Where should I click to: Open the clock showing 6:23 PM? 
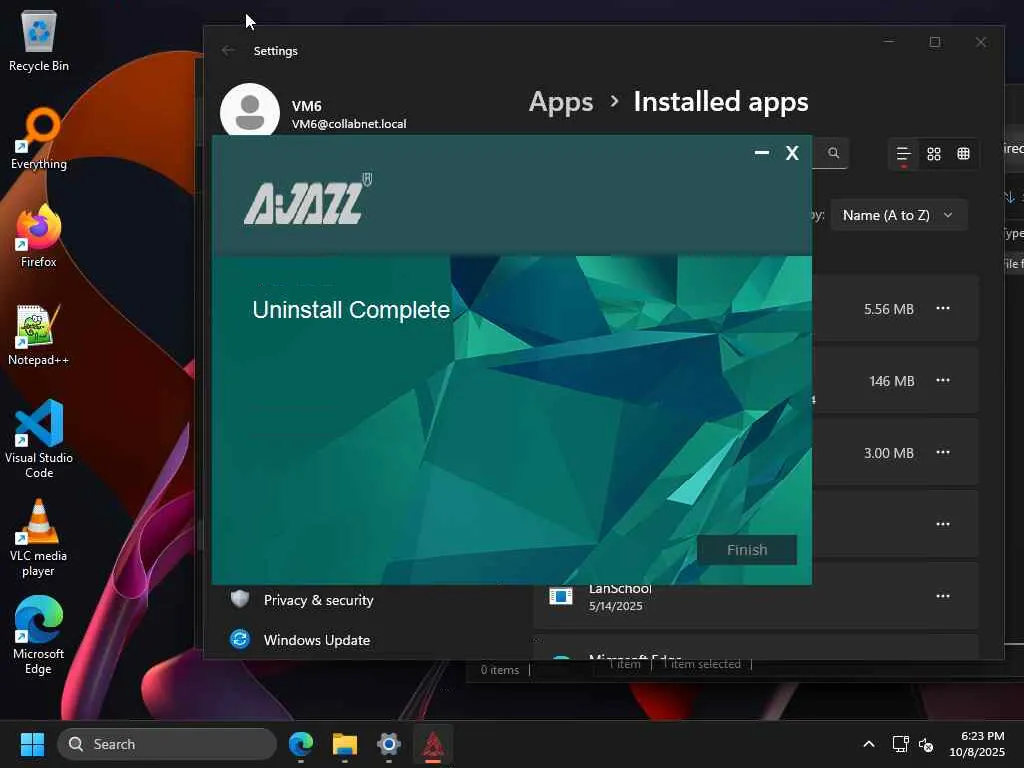[x=976, y=744]
